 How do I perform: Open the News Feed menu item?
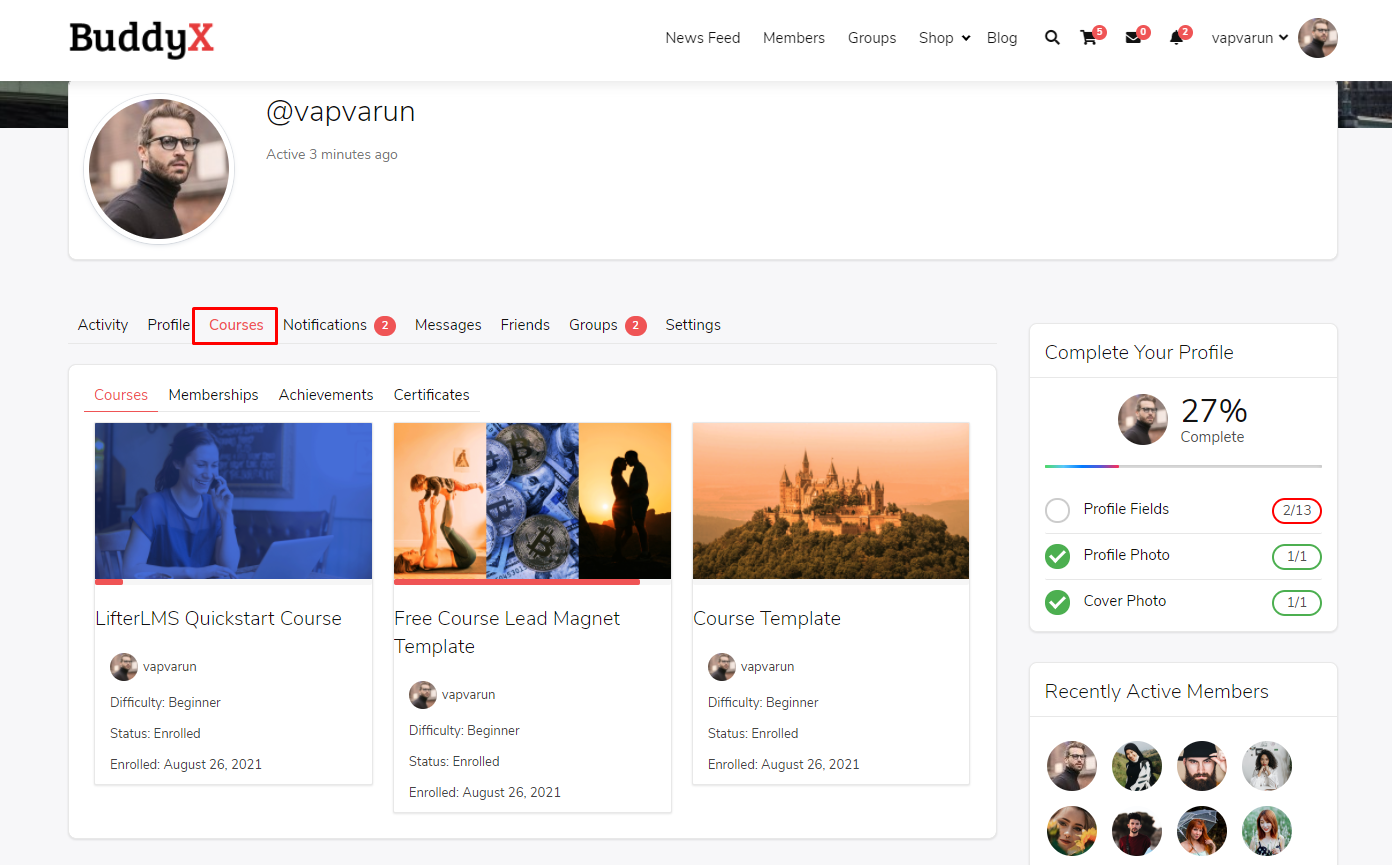(702, 38)
